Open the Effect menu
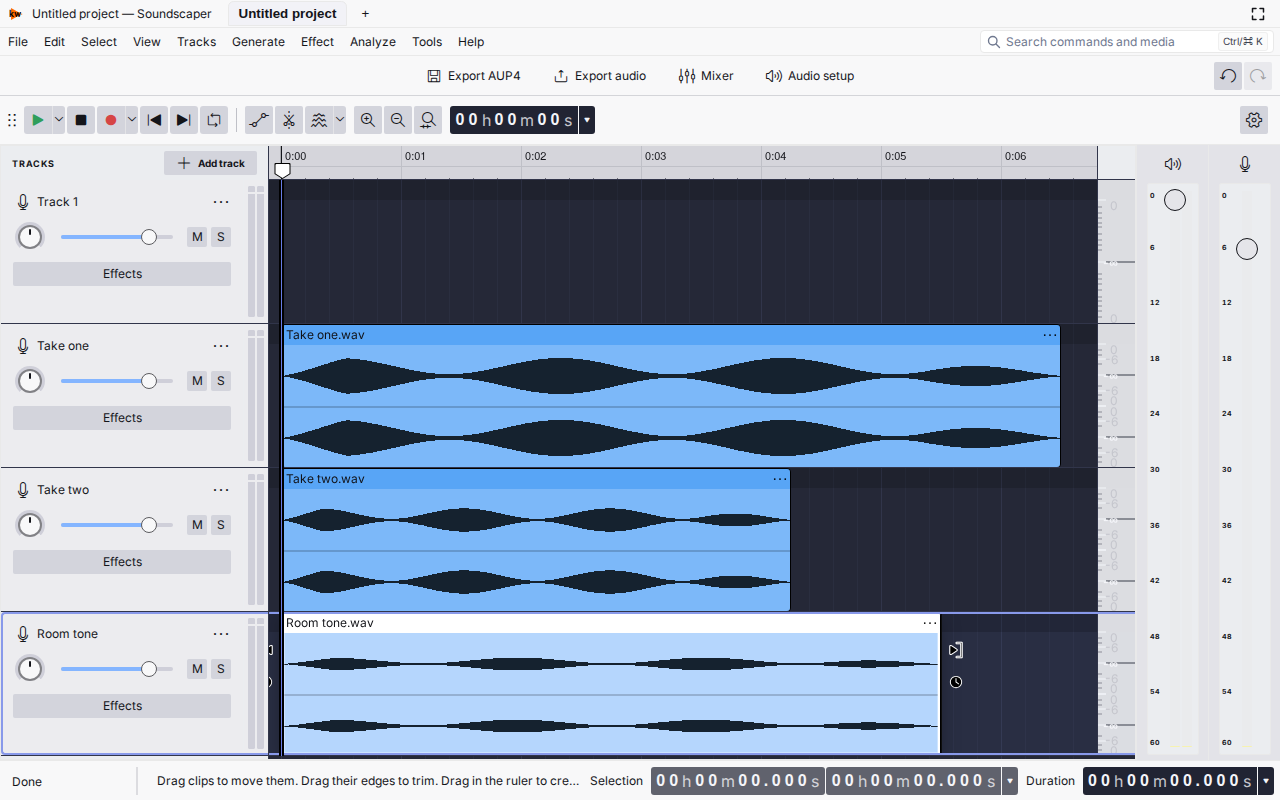The height and width of the screenshot is (800, 1280). click(317, 42)
